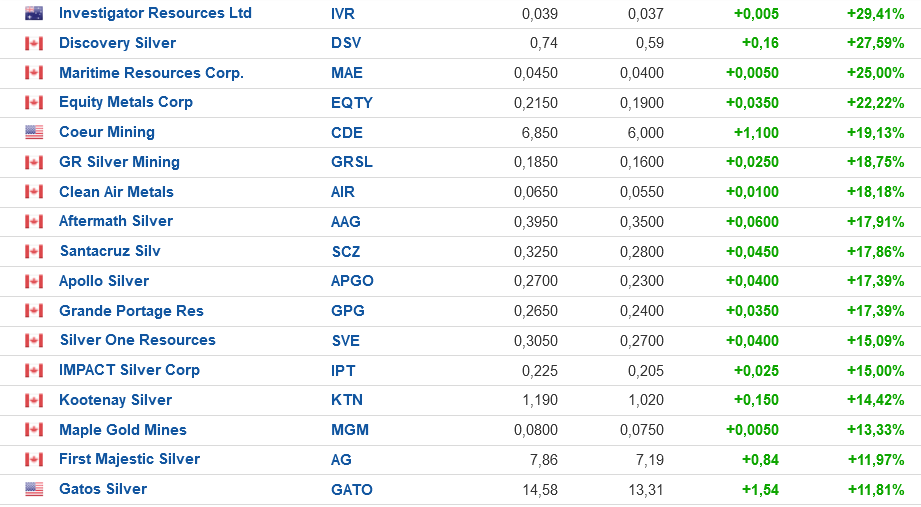Select the Grande Portage Res link

click(x=132, y=311)
